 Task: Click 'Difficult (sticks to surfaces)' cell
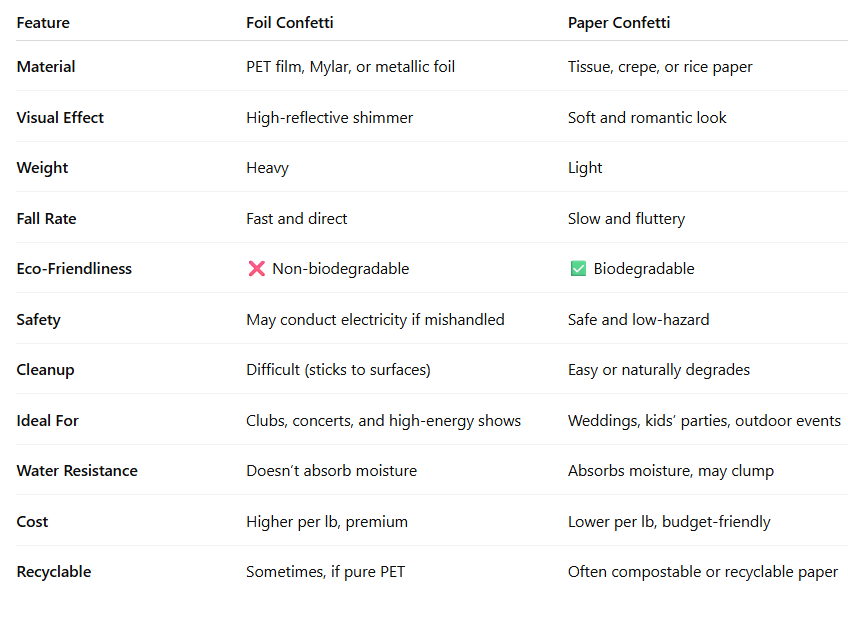click(x=339, y=370)
